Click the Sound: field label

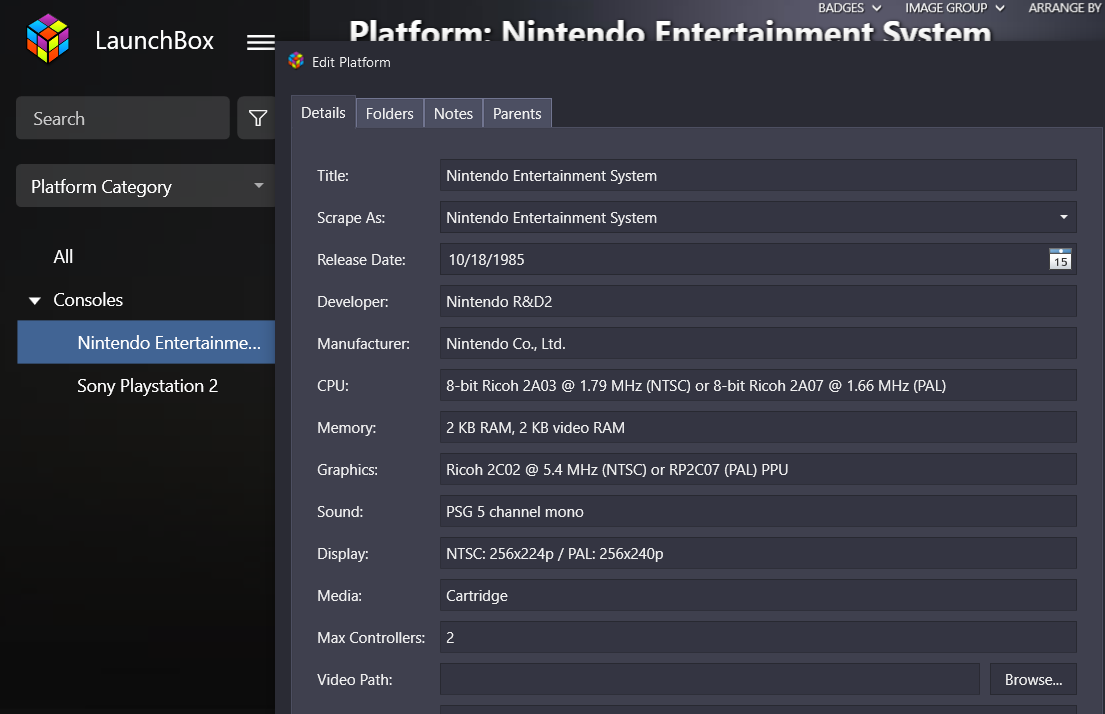[340, 512]
